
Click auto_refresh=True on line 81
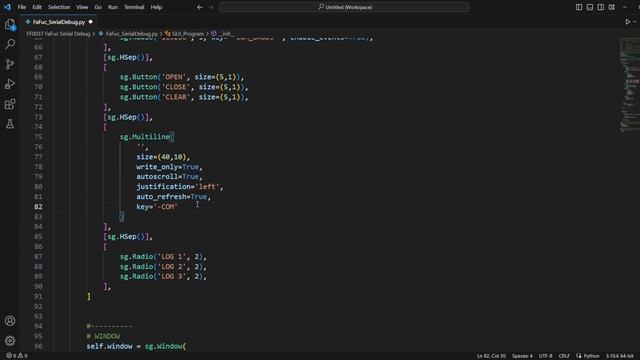click(171, 197)
